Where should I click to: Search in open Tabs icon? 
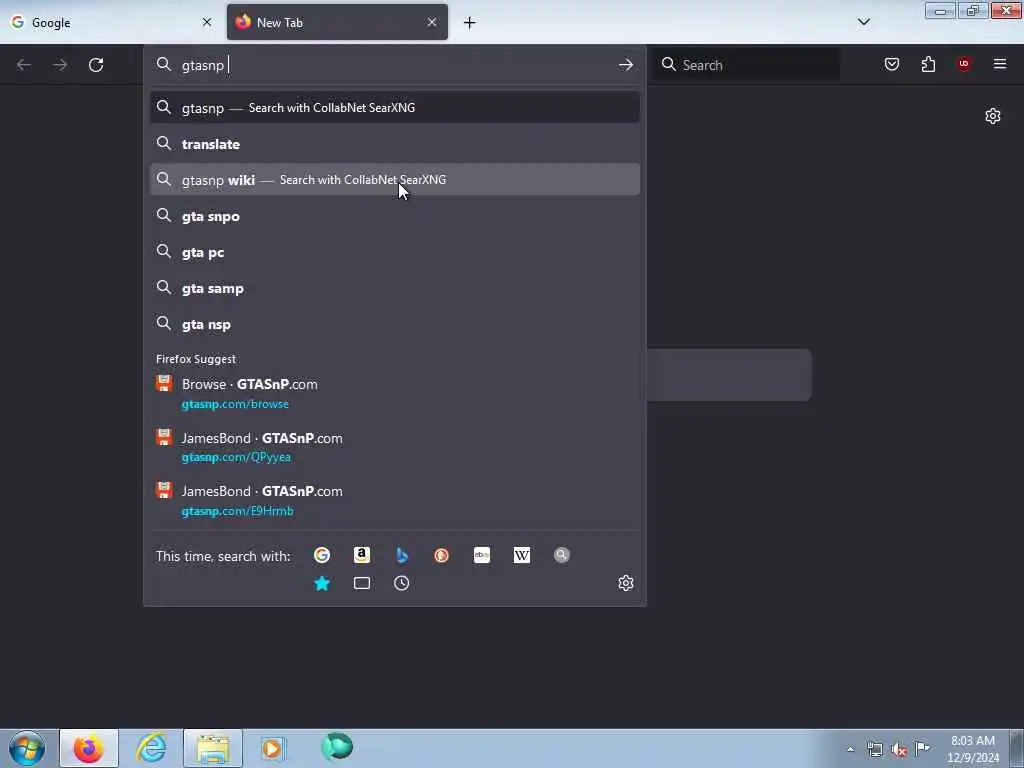362,583
